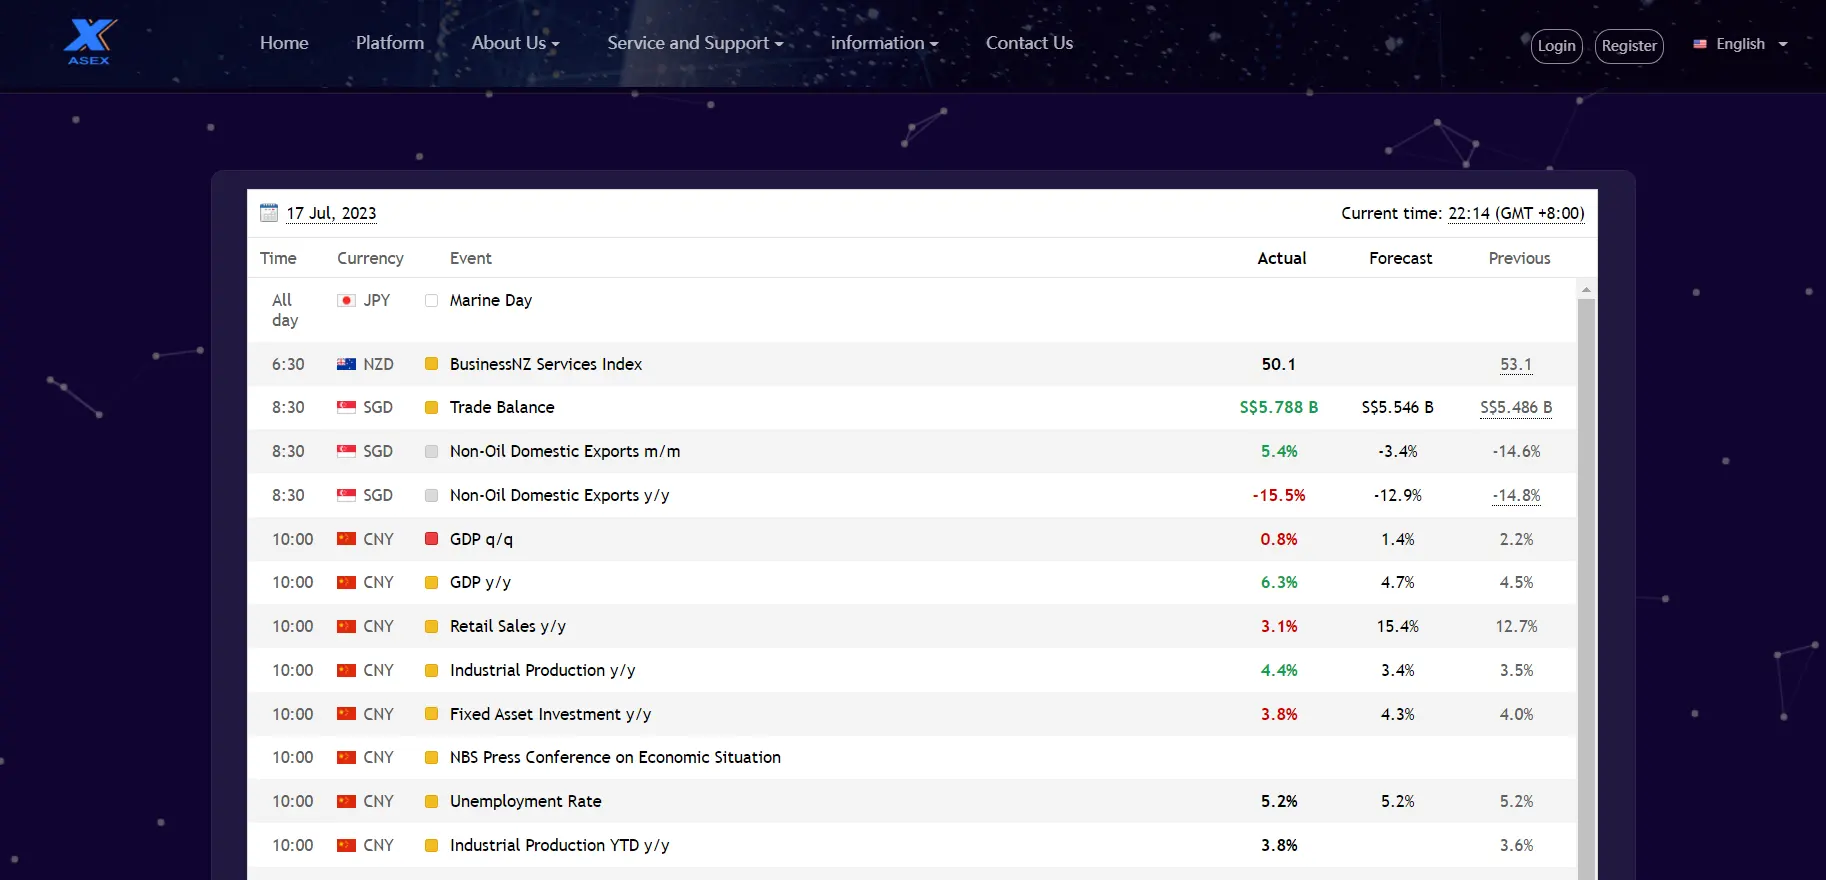Click the ASEX logo icon
Viewport: 1826px width, 880px height.
89,41
